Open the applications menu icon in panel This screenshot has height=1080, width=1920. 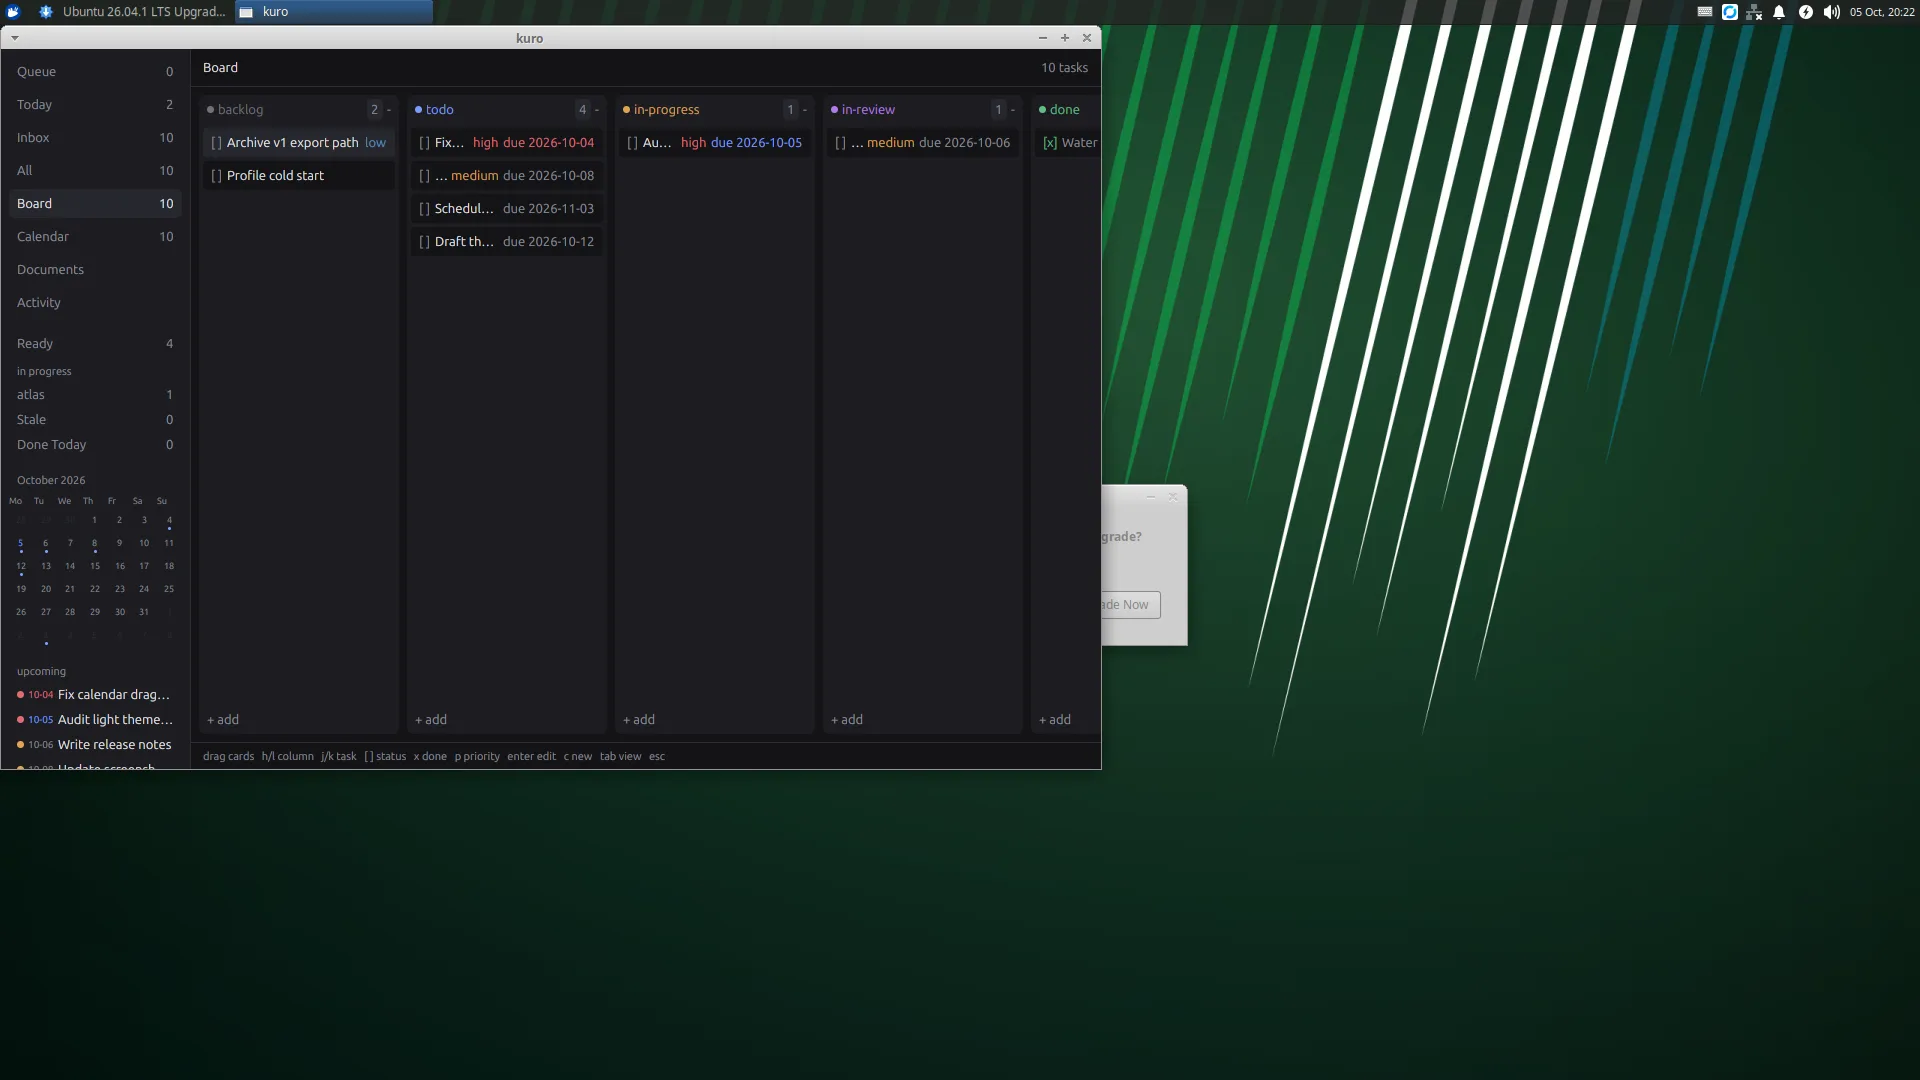13,12
